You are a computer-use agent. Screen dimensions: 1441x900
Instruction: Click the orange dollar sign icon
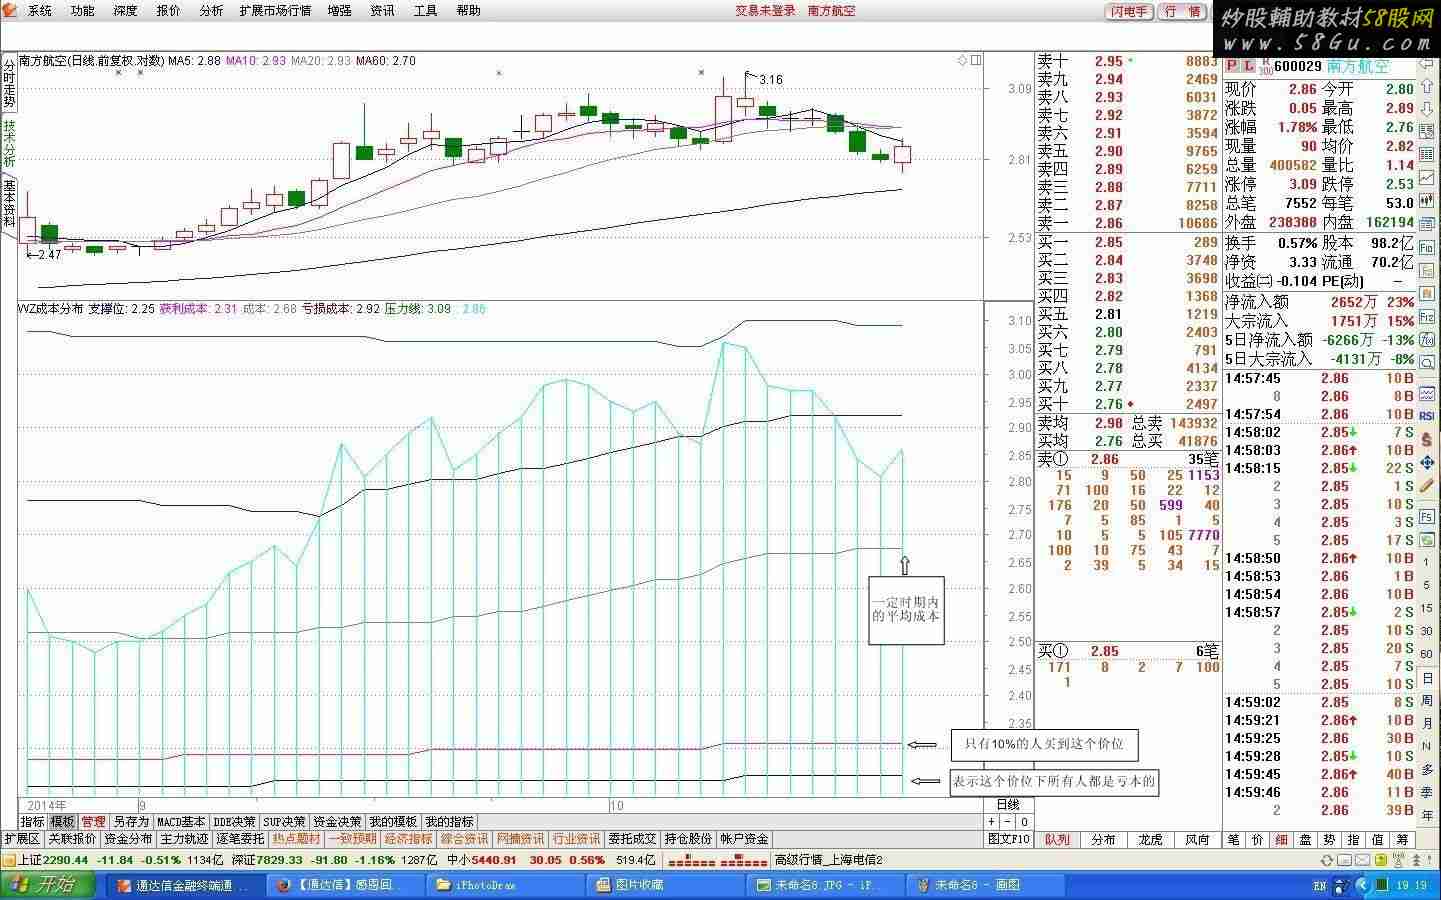pyautogui.click(x=1427, y=438)
